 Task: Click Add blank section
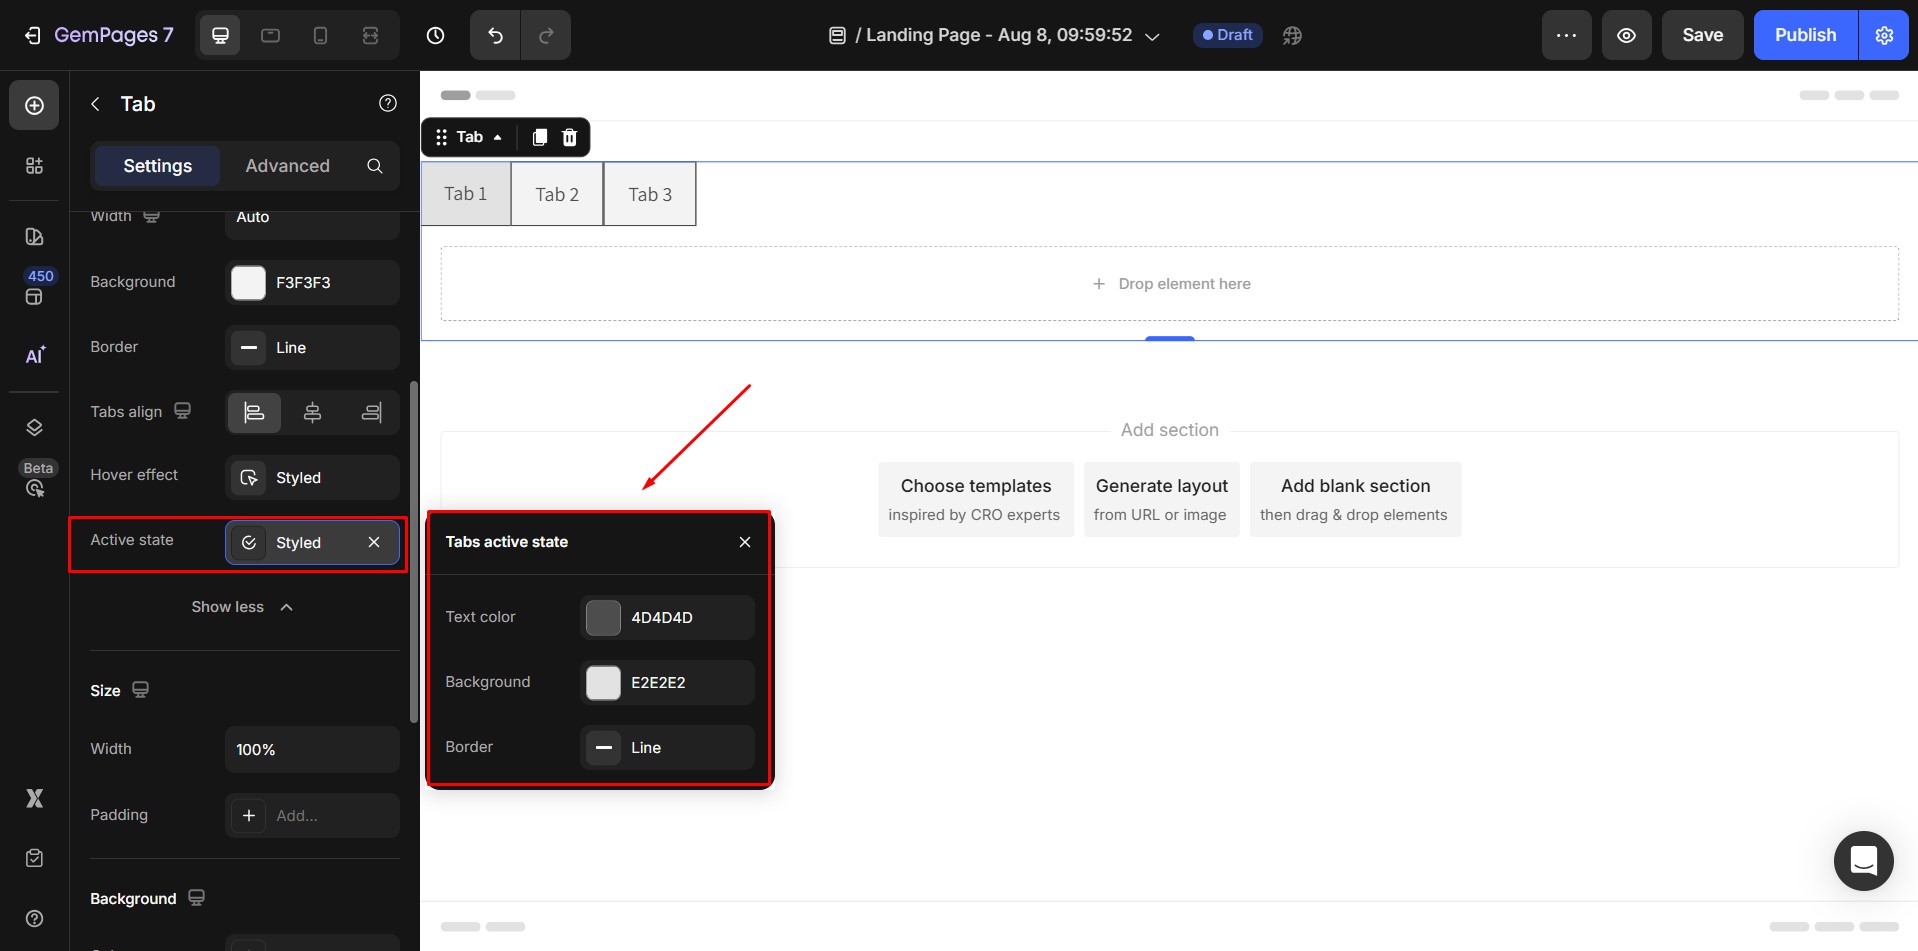tap(1354, 499)
